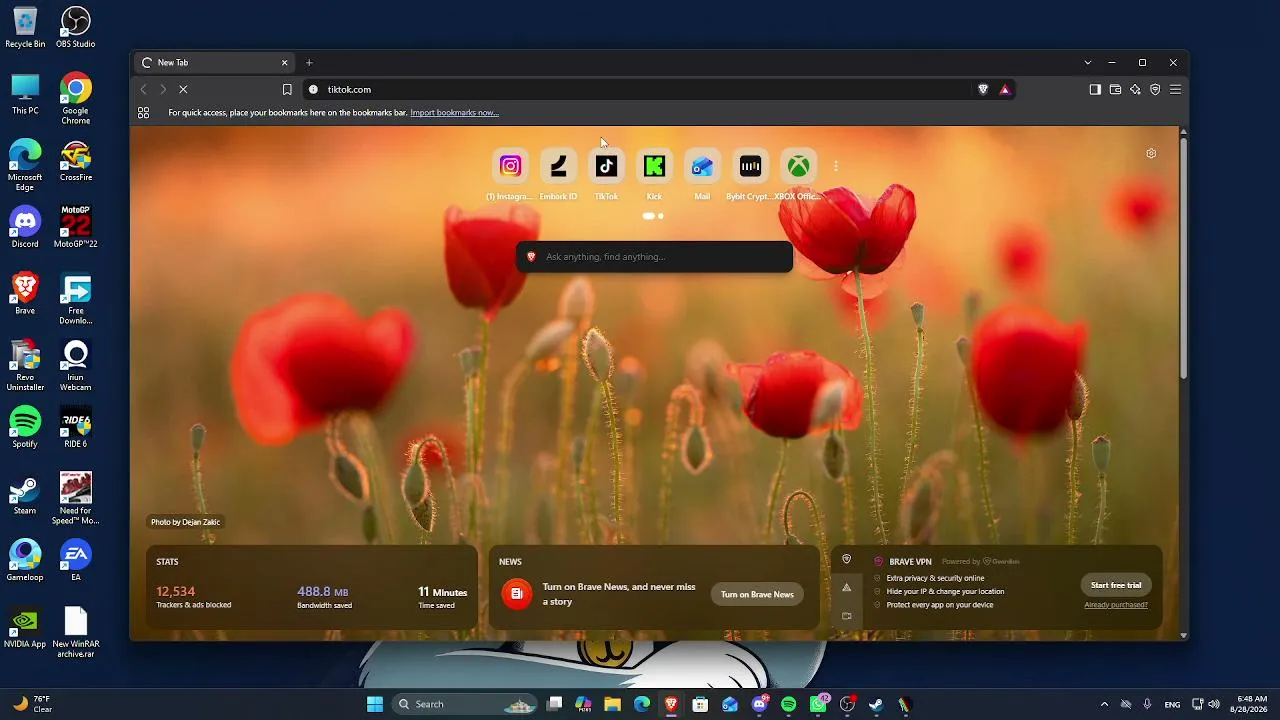Click the Import bookmarks now link

[454, 112]
